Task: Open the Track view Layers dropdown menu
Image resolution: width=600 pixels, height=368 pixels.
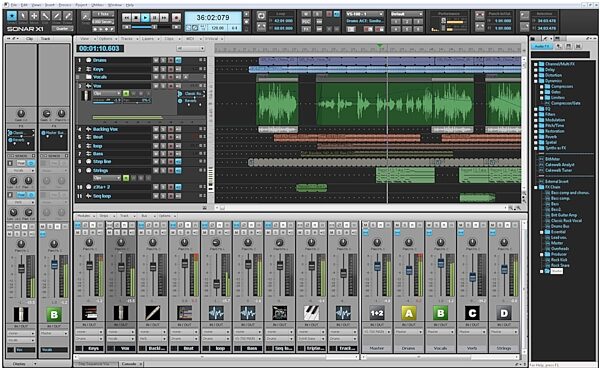Action: (x=149, y=39)
